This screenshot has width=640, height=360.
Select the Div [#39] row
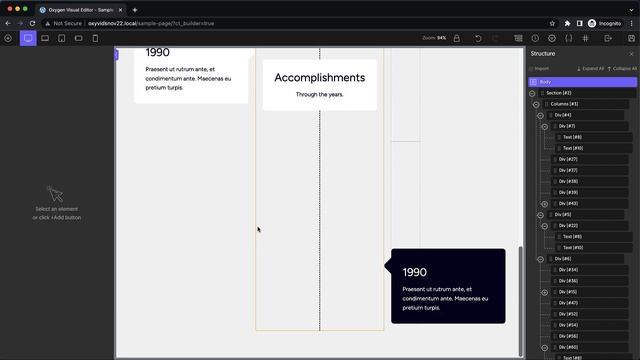click(589, 192)
